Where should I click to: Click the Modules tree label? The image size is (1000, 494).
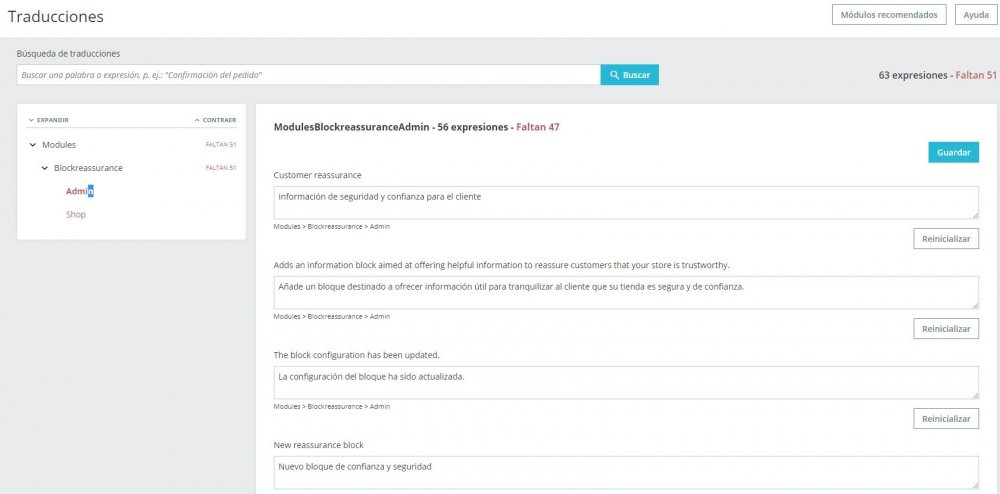(x=59, y=145)
